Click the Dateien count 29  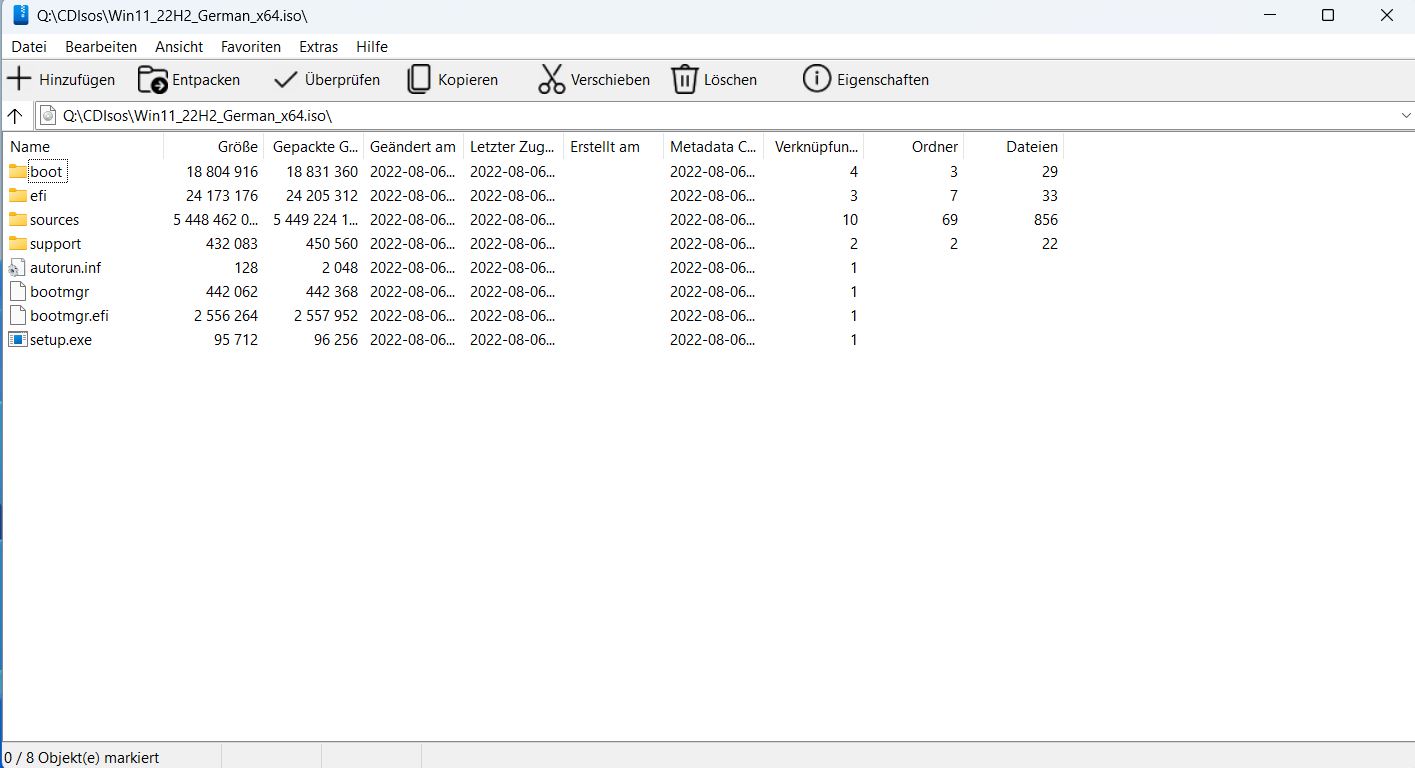click(1049, 171)
